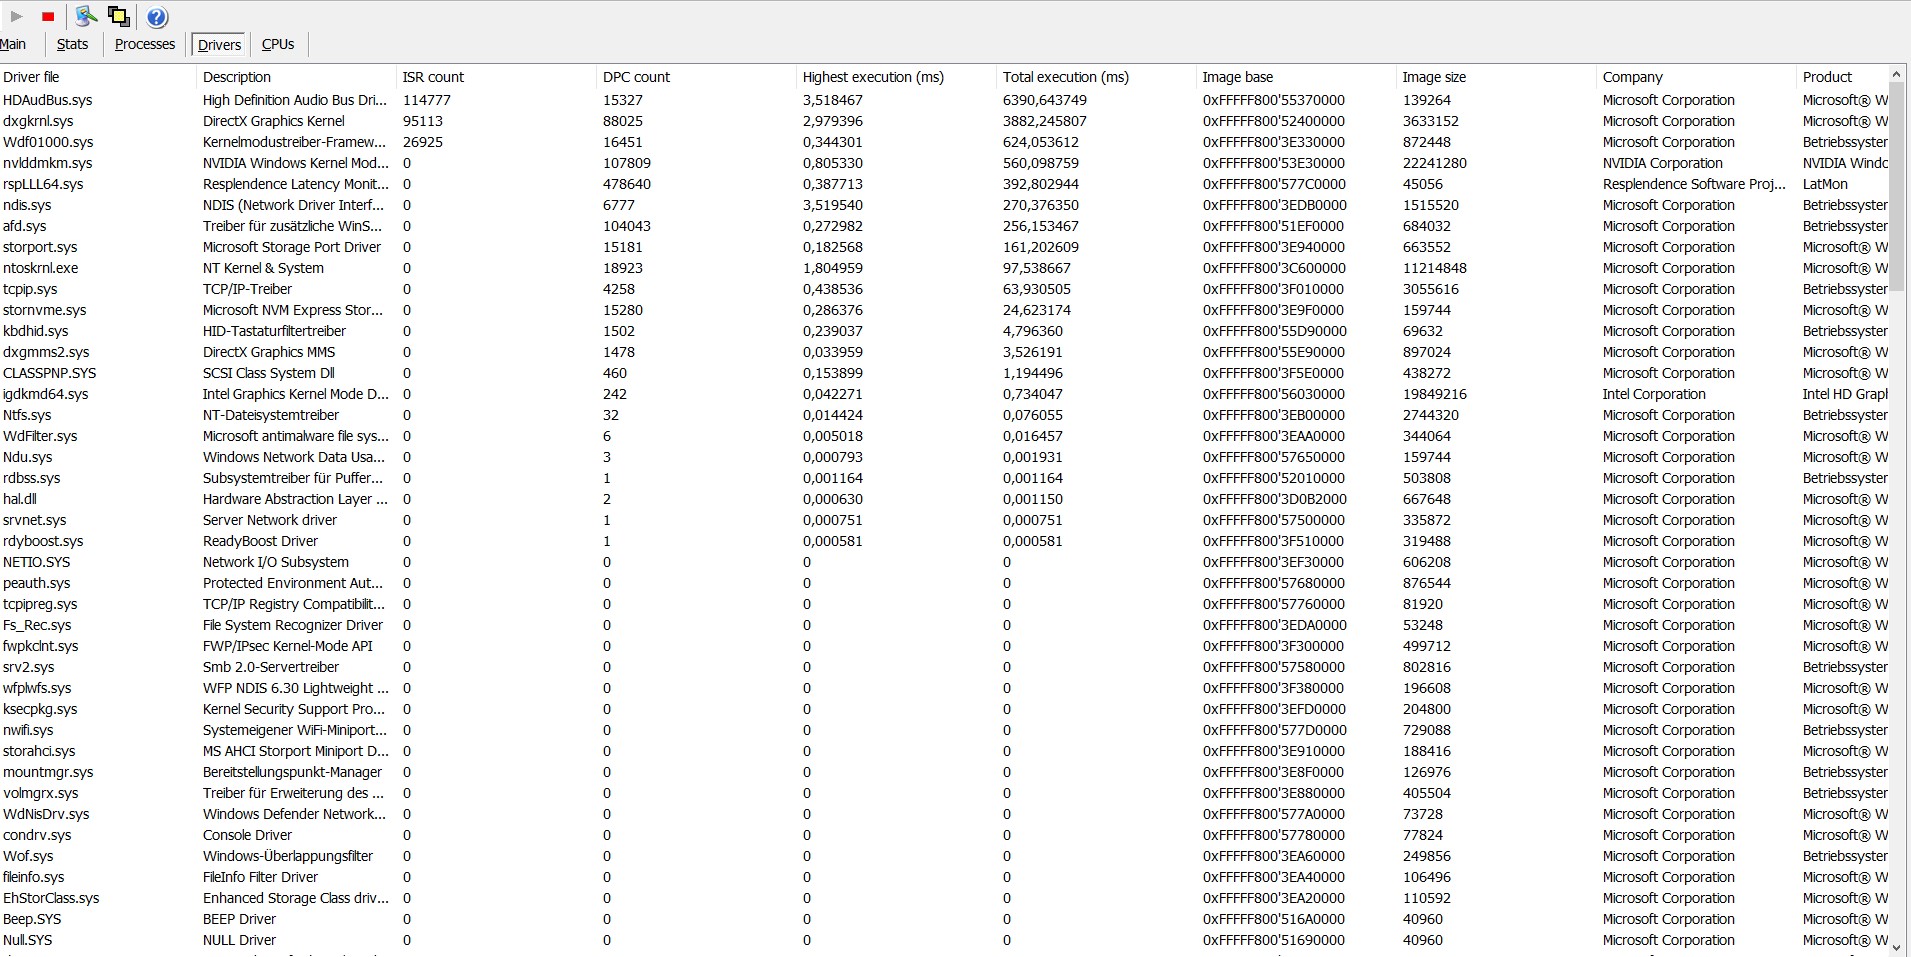Click the BEEP Driver description
The image size is (1911, 957).
point(239,919)
